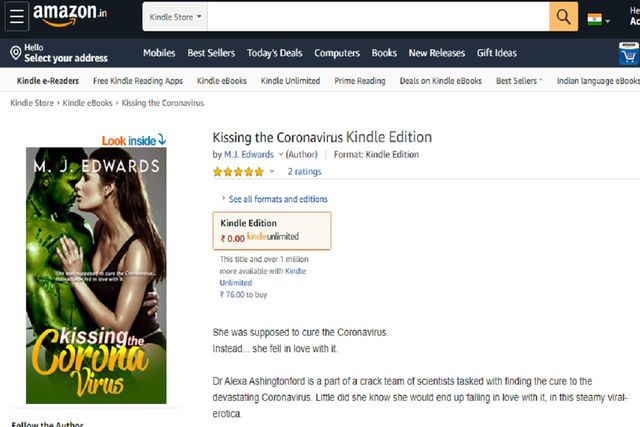Click the Amazon.in logo
The image size is (640, 427).
70,15
